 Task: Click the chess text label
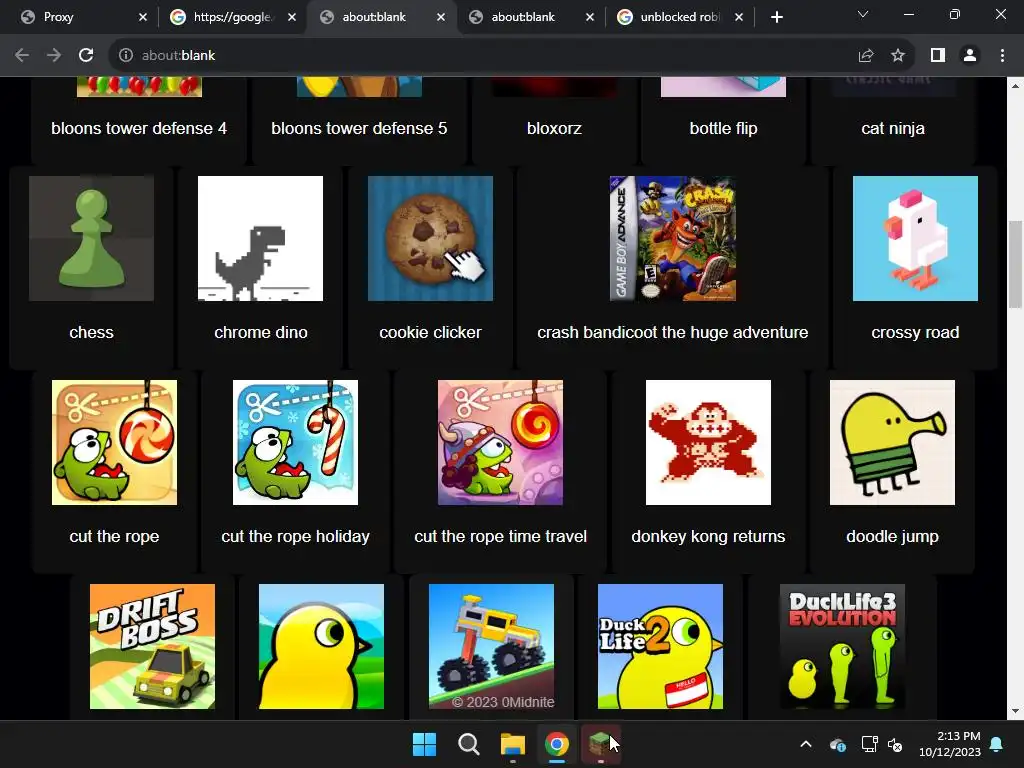(x=91, y=332)
